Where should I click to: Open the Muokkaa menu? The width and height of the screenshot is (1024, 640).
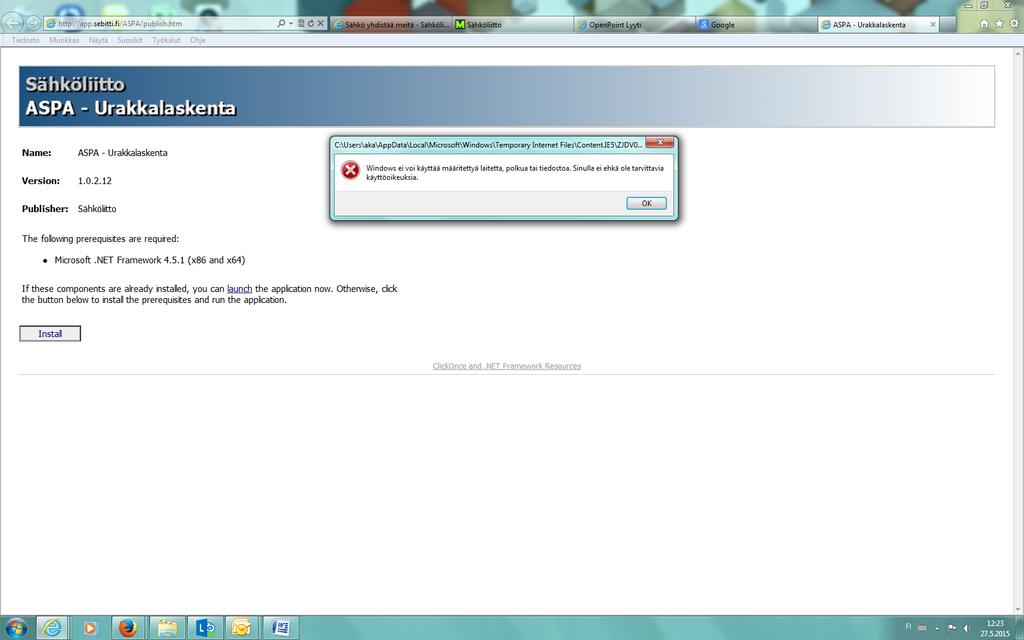(64, 40)
